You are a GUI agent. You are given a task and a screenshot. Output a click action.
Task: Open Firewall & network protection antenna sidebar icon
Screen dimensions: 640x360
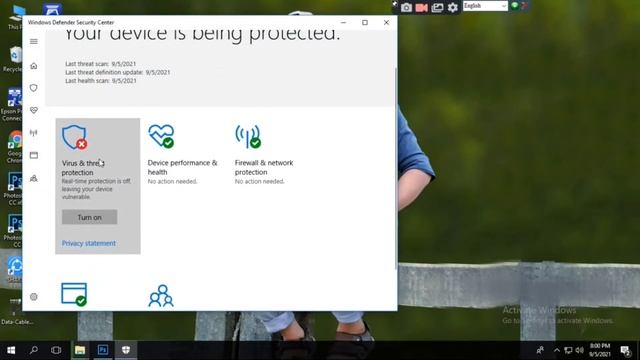click(34, 133)
